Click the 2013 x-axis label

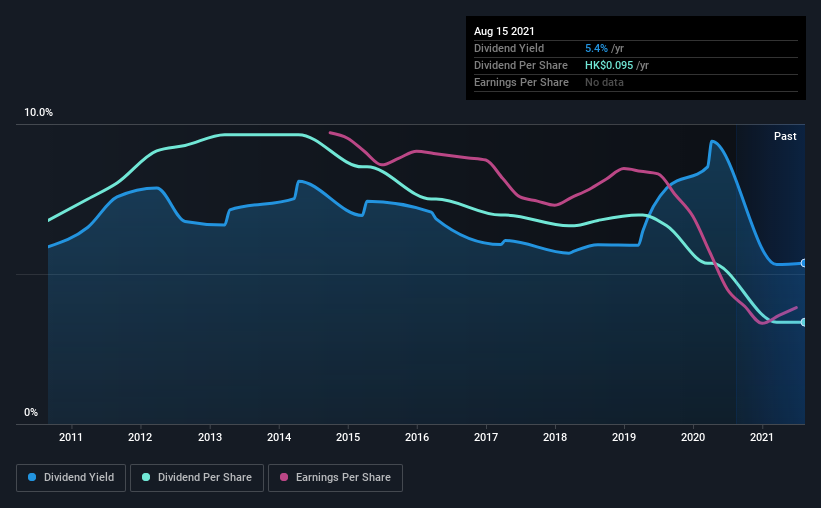tap(209, 437)
